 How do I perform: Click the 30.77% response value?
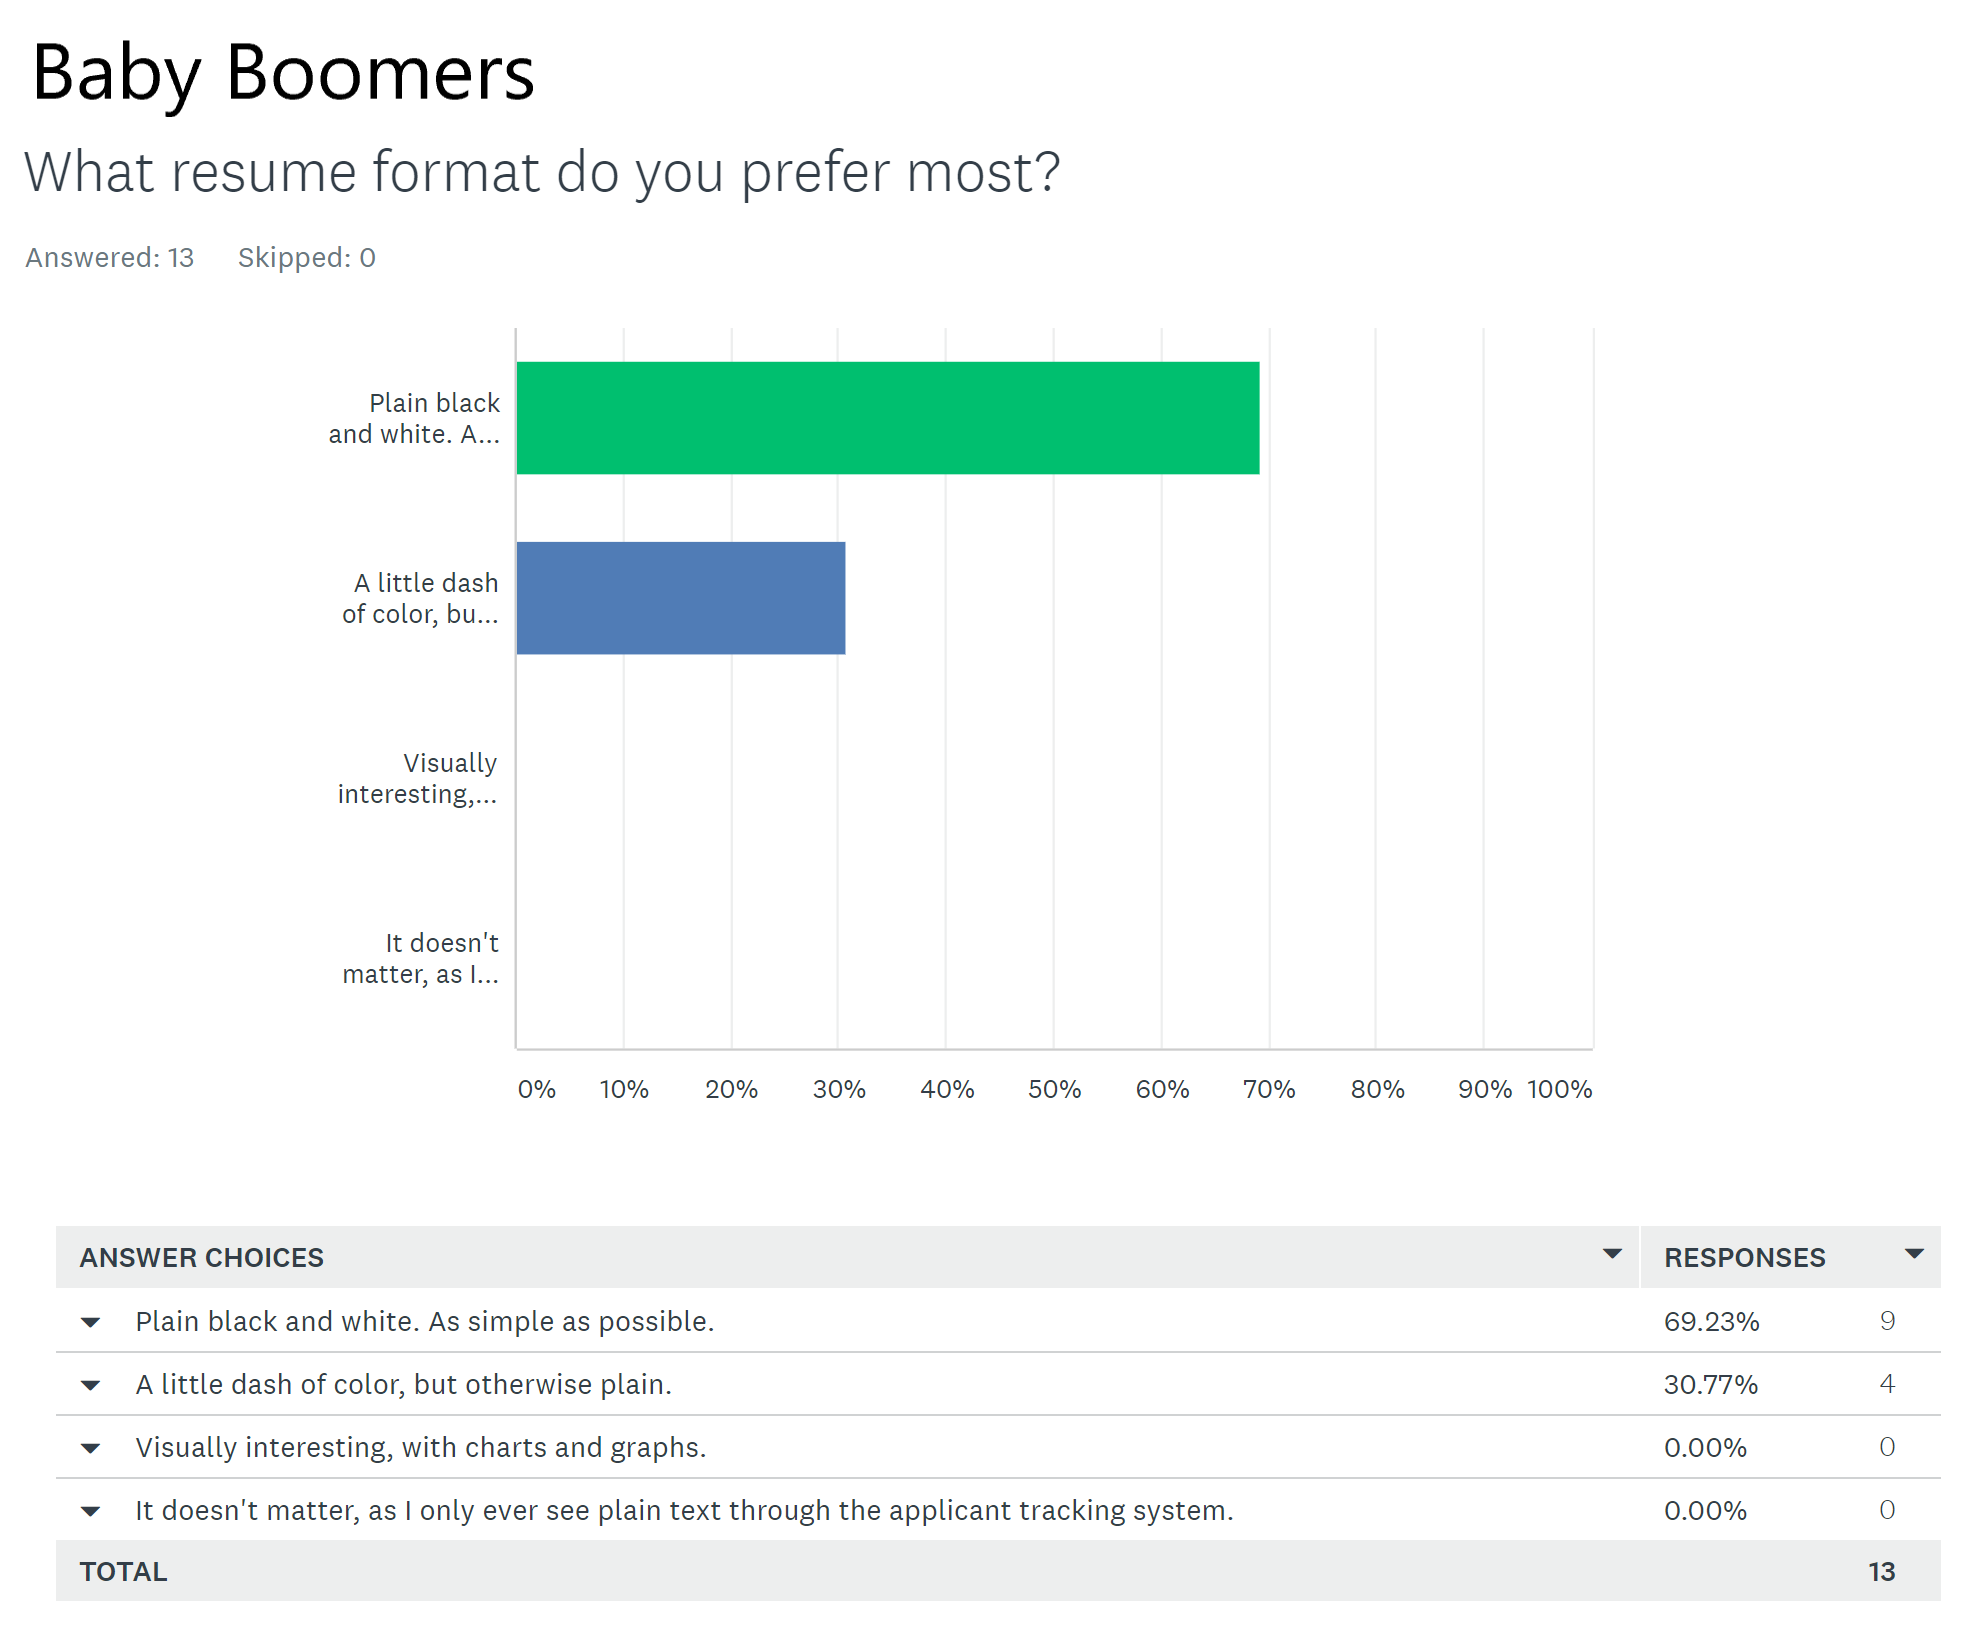pos(1710,1385)
